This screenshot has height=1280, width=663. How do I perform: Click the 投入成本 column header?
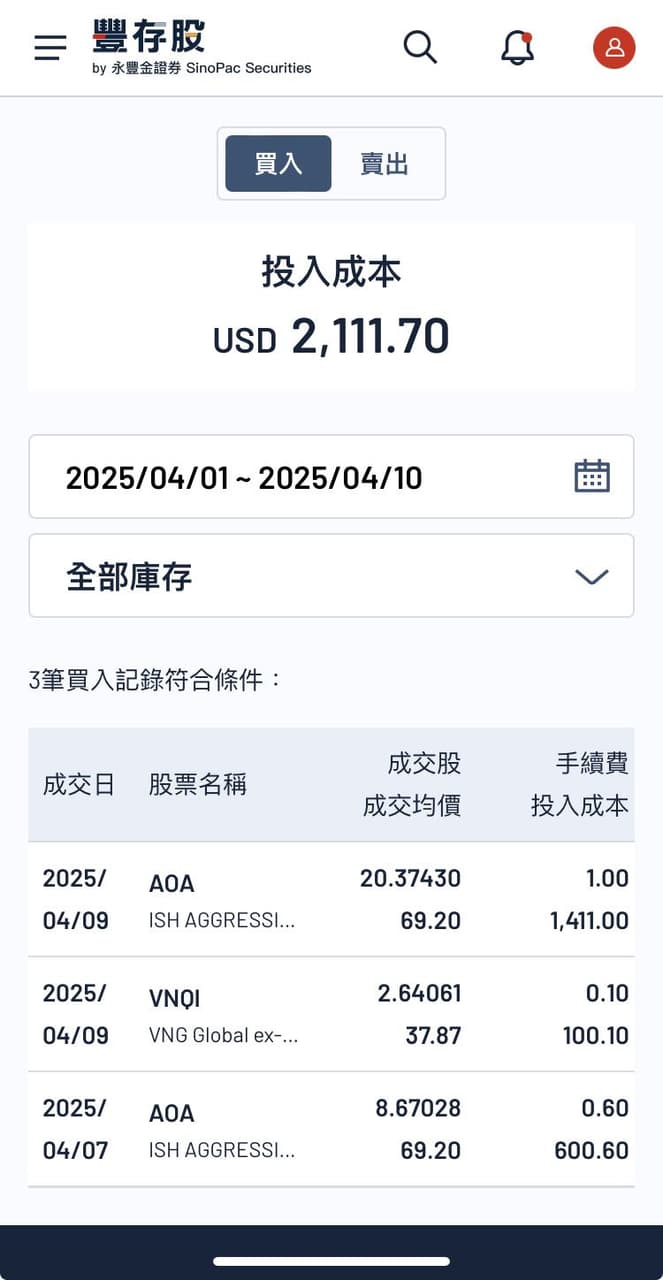[x=579, y=806]
